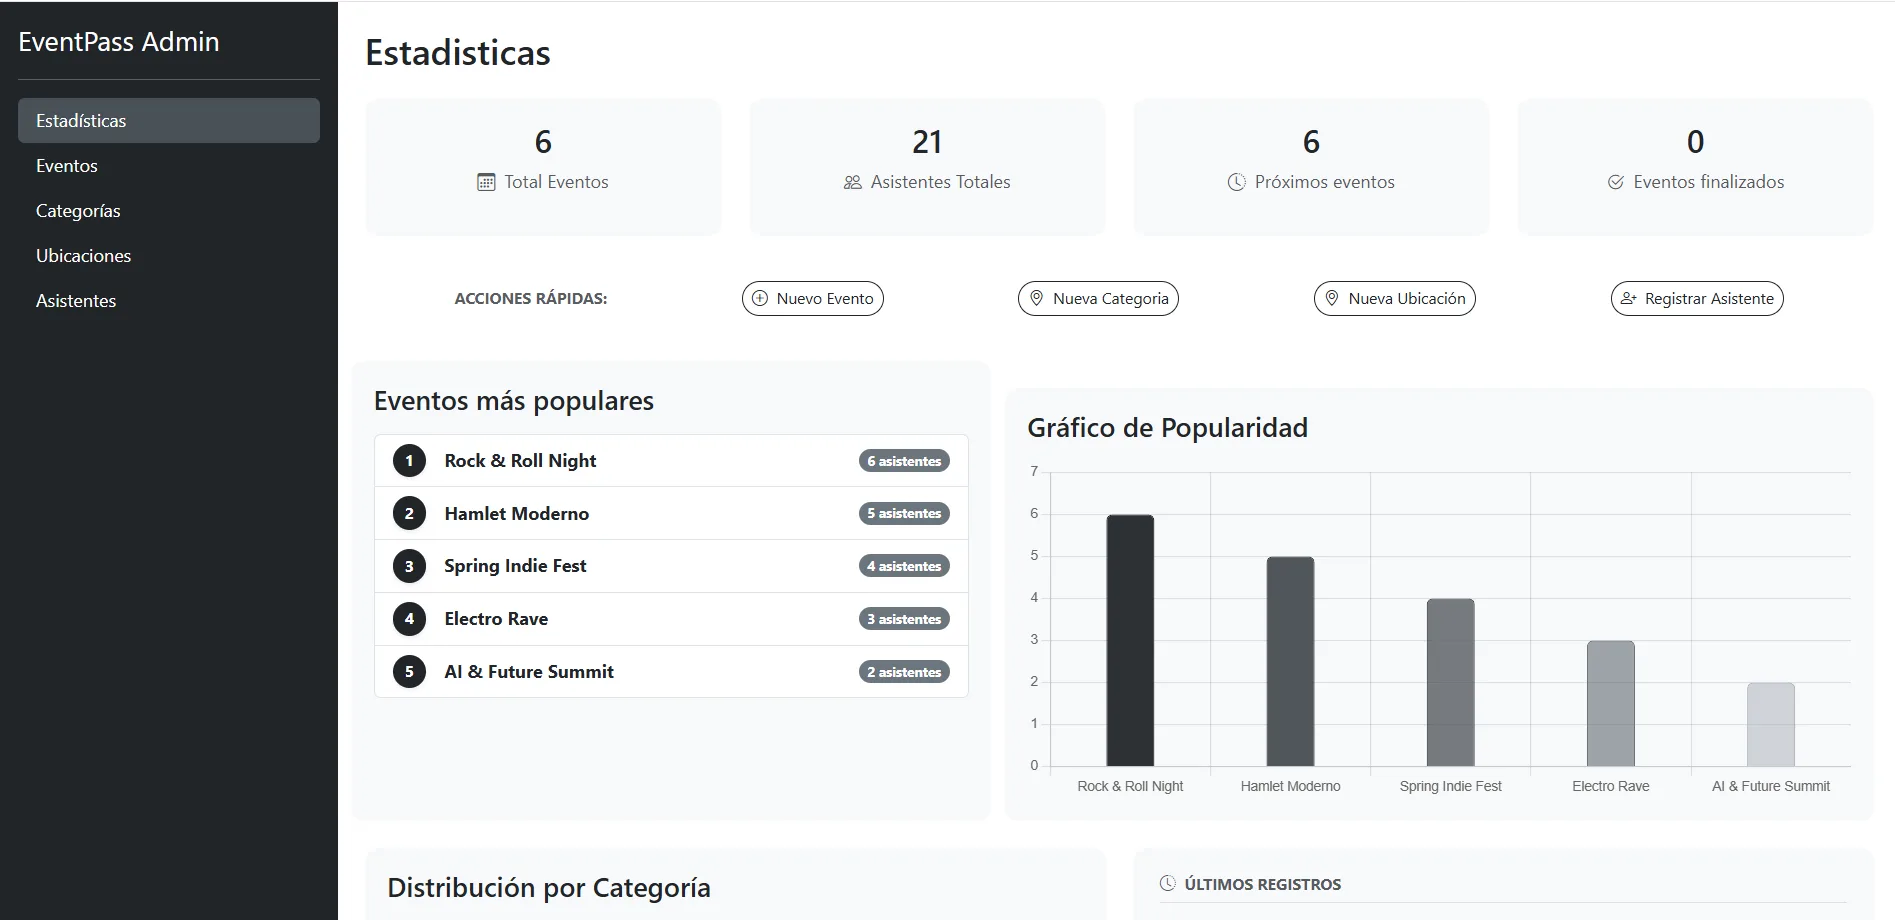Click the Registrar Asistente button
Image resolution: width=1895 pixels, height=920 pixels.
(x=1697, y=298)
